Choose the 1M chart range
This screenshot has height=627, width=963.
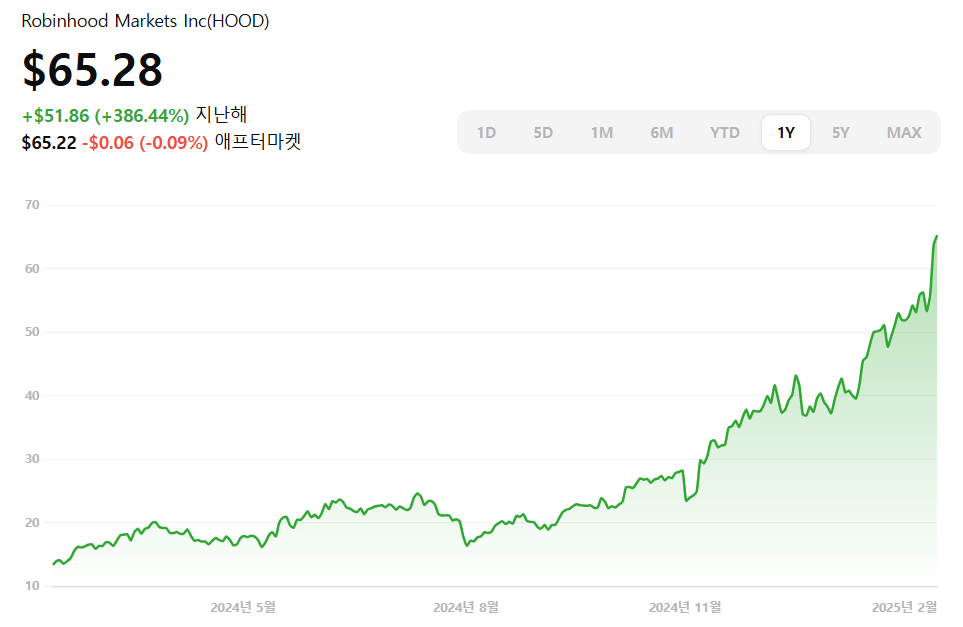point(602,133)
